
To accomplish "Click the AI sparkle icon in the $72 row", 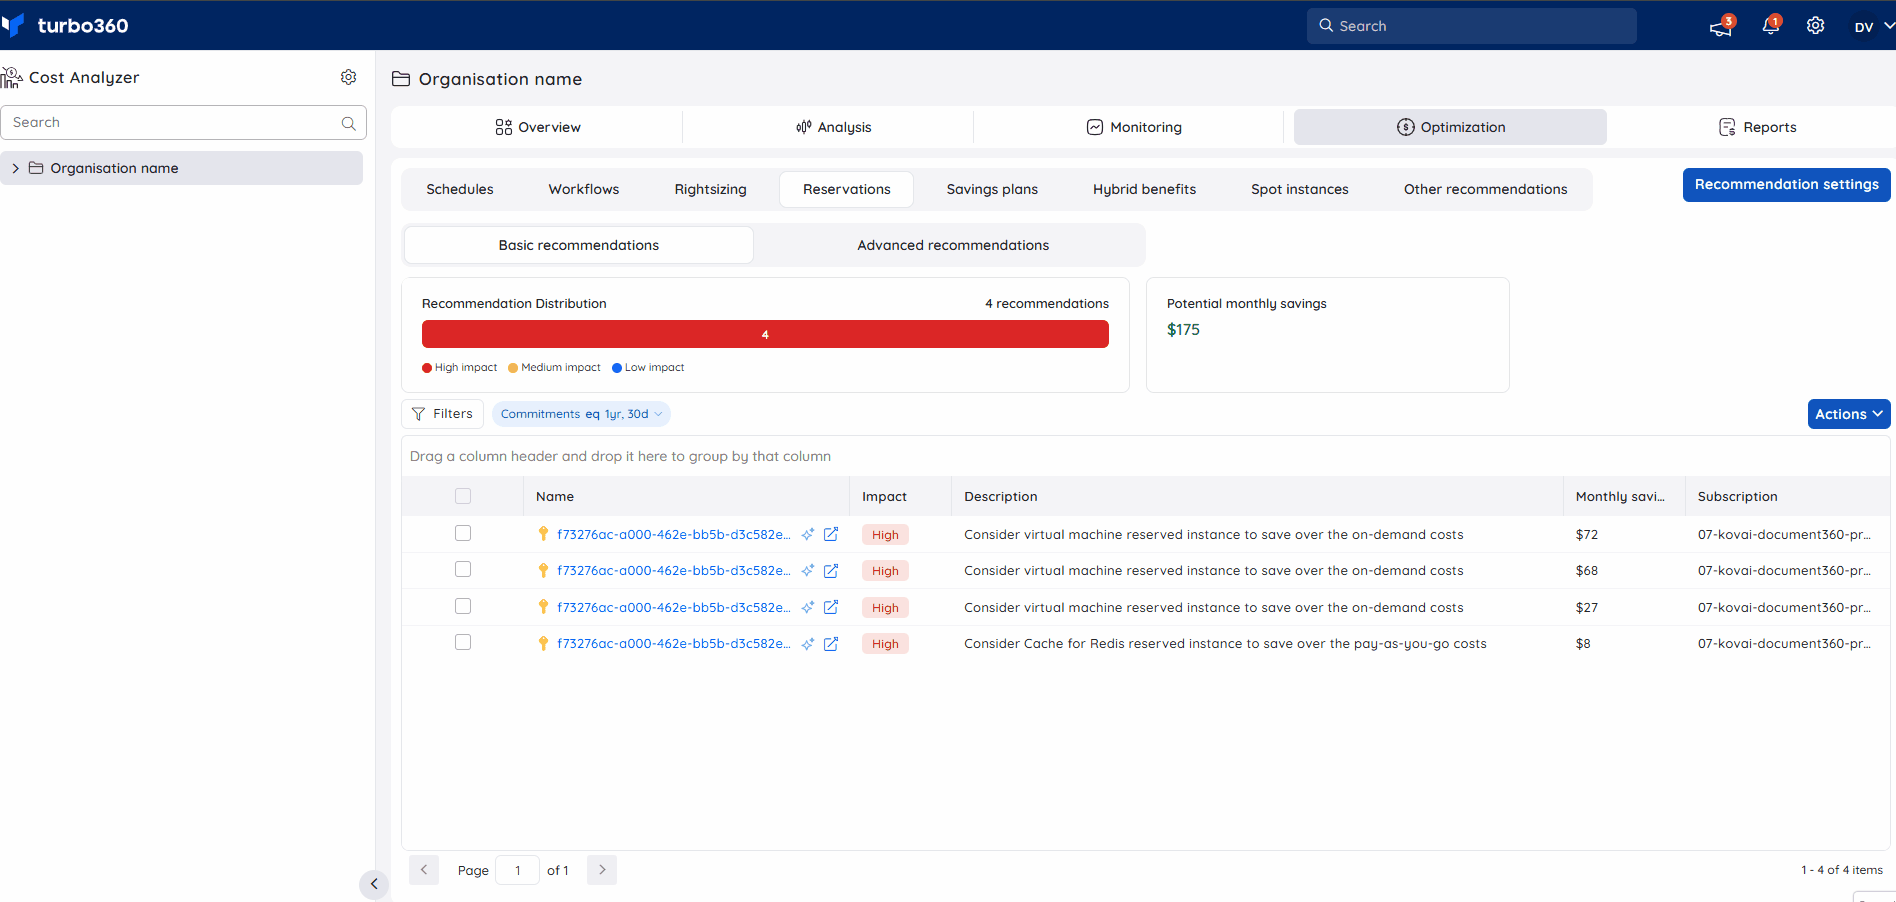I will point(808,534).
